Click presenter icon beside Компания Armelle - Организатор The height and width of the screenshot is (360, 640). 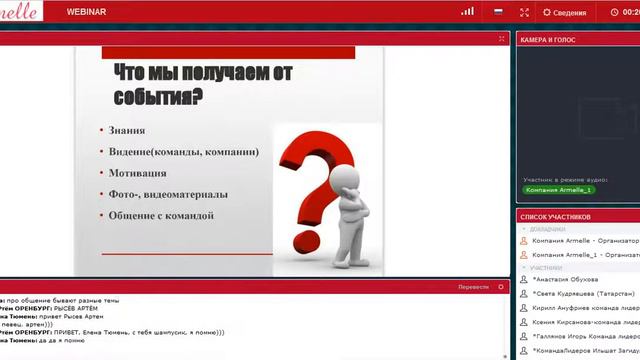click(524, 241)
